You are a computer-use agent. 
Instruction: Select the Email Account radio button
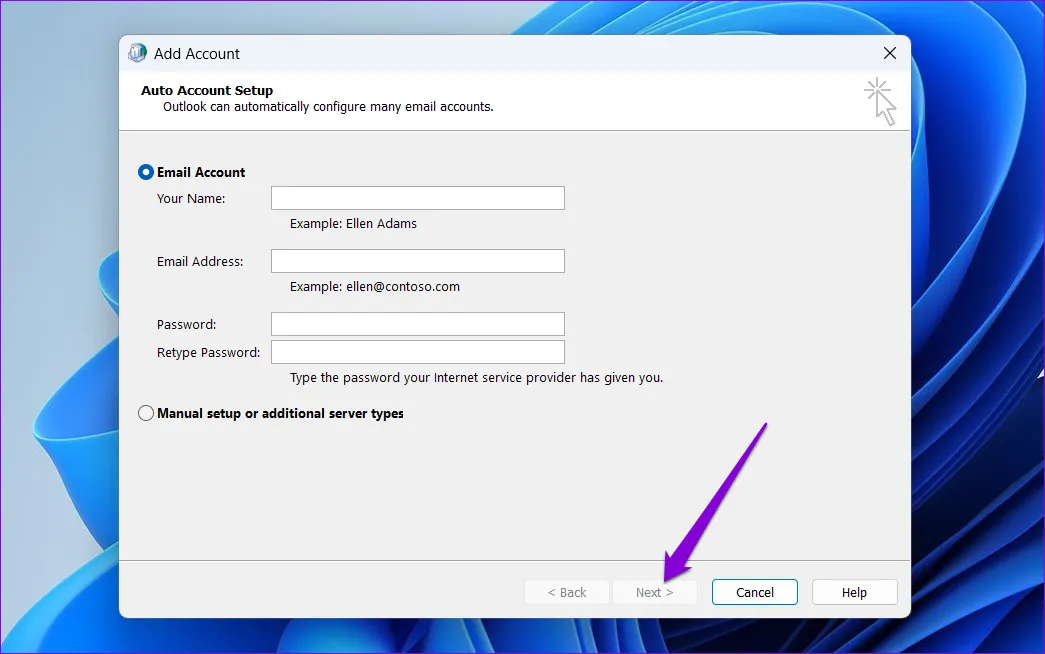146,172
